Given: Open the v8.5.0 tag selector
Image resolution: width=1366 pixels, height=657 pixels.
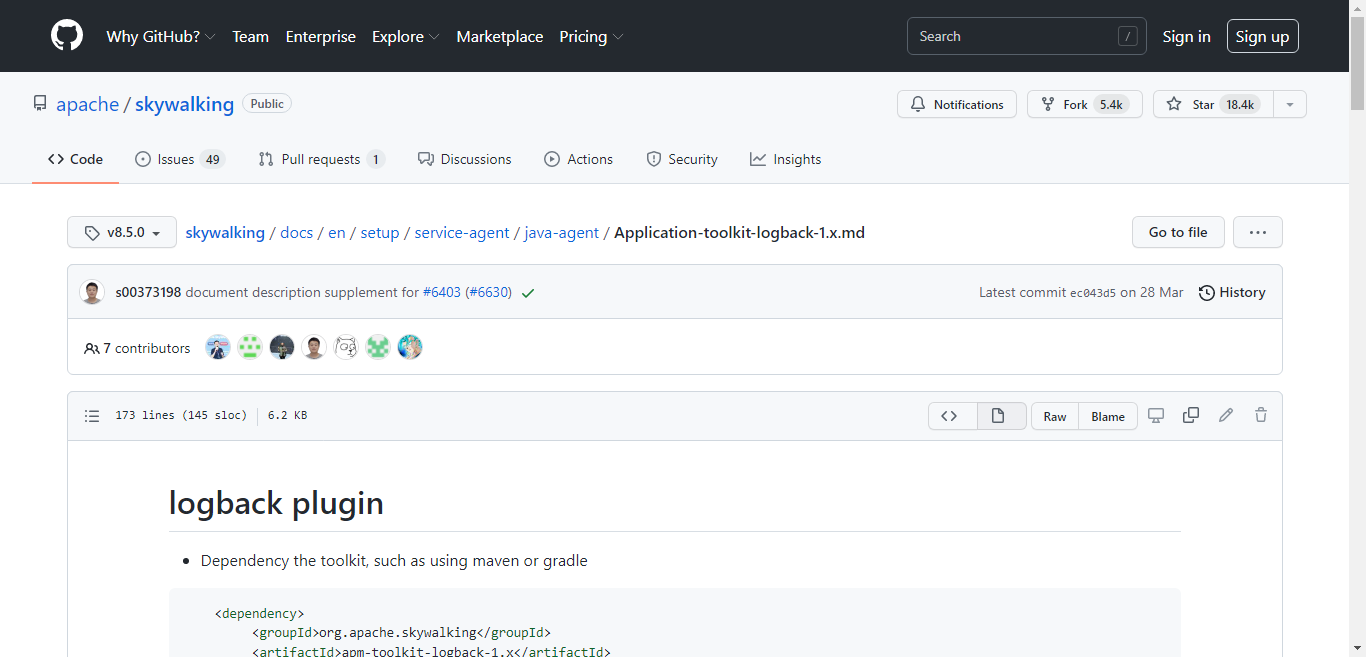Looking at the screenshot, I should [x=122, y=232].
